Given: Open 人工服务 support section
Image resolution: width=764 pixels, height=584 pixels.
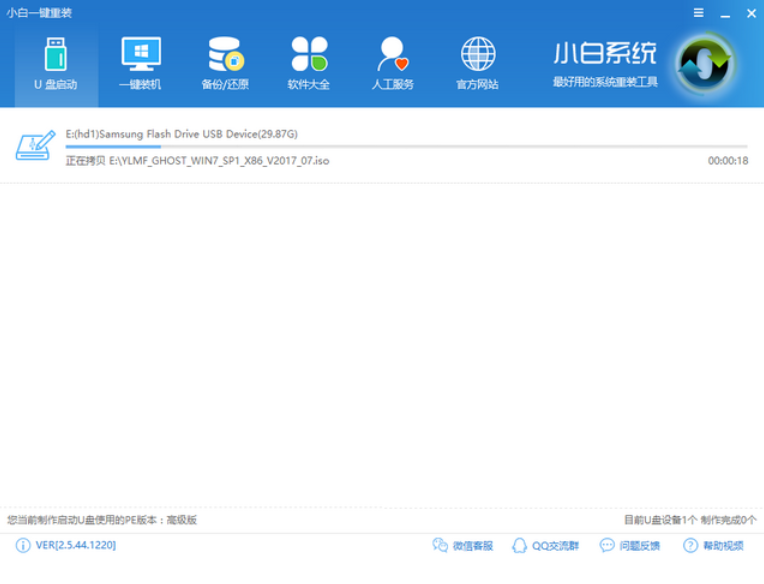Looking at the screenshot, I should (x=393, y=64).
